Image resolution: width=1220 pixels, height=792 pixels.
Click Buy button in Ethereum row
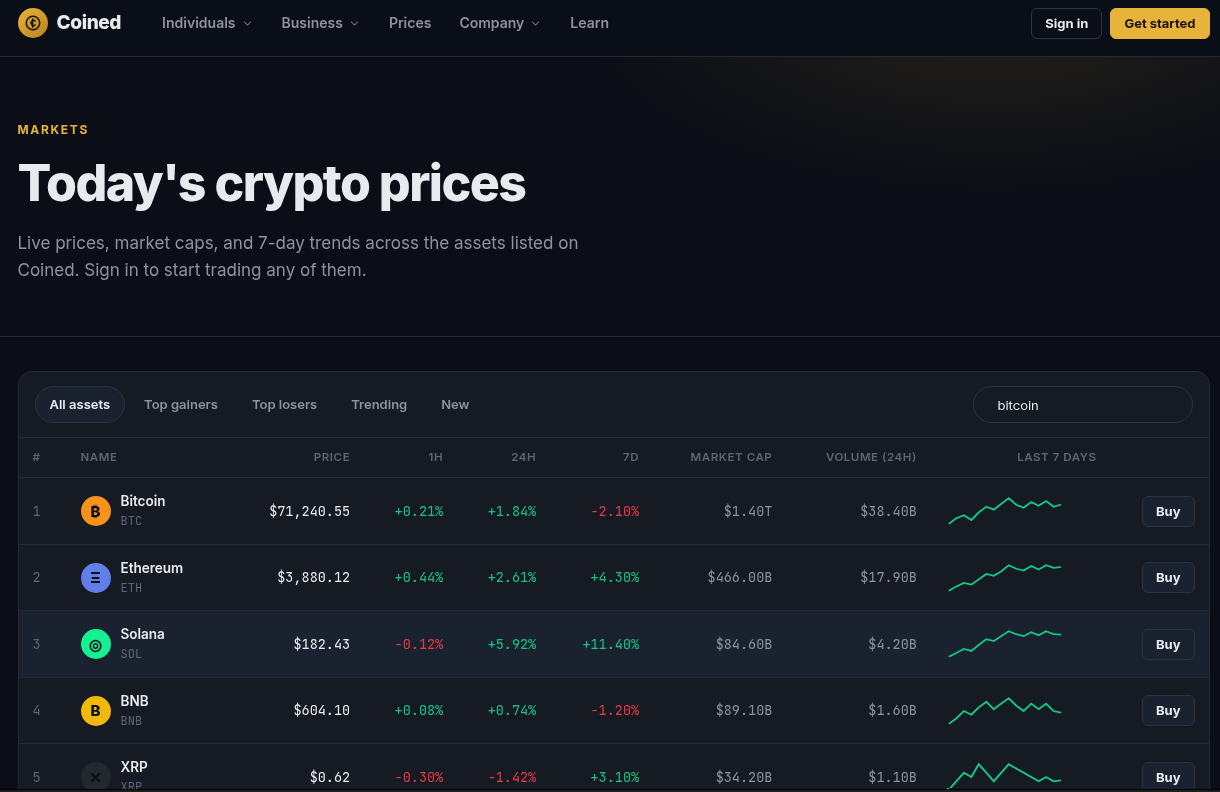[x=1168, y=578]
